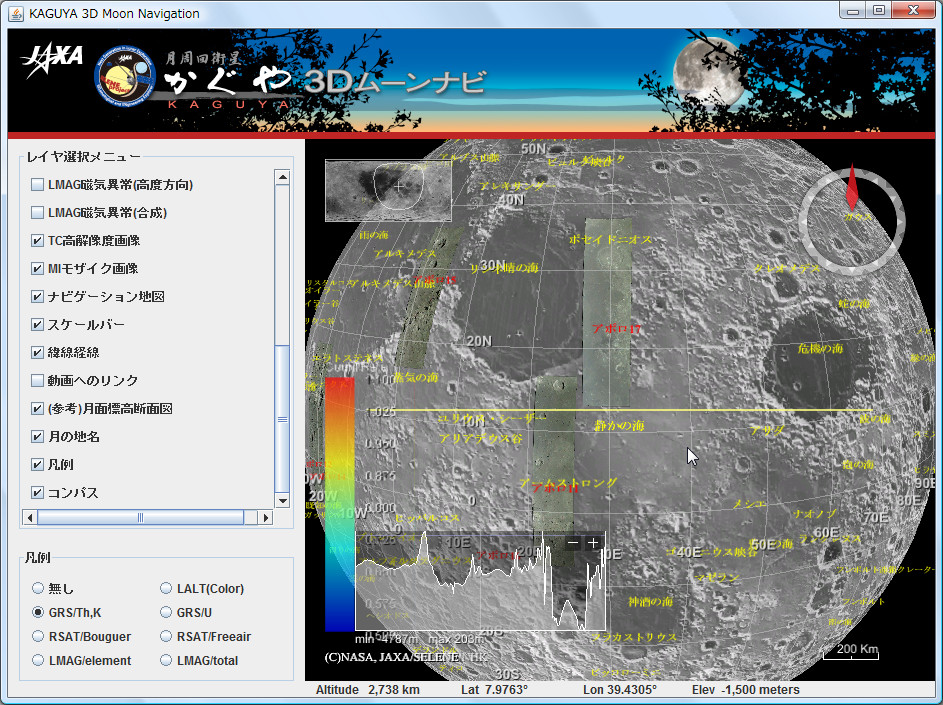Click the ポセイドニオス crater label

[x=610, y=239]
